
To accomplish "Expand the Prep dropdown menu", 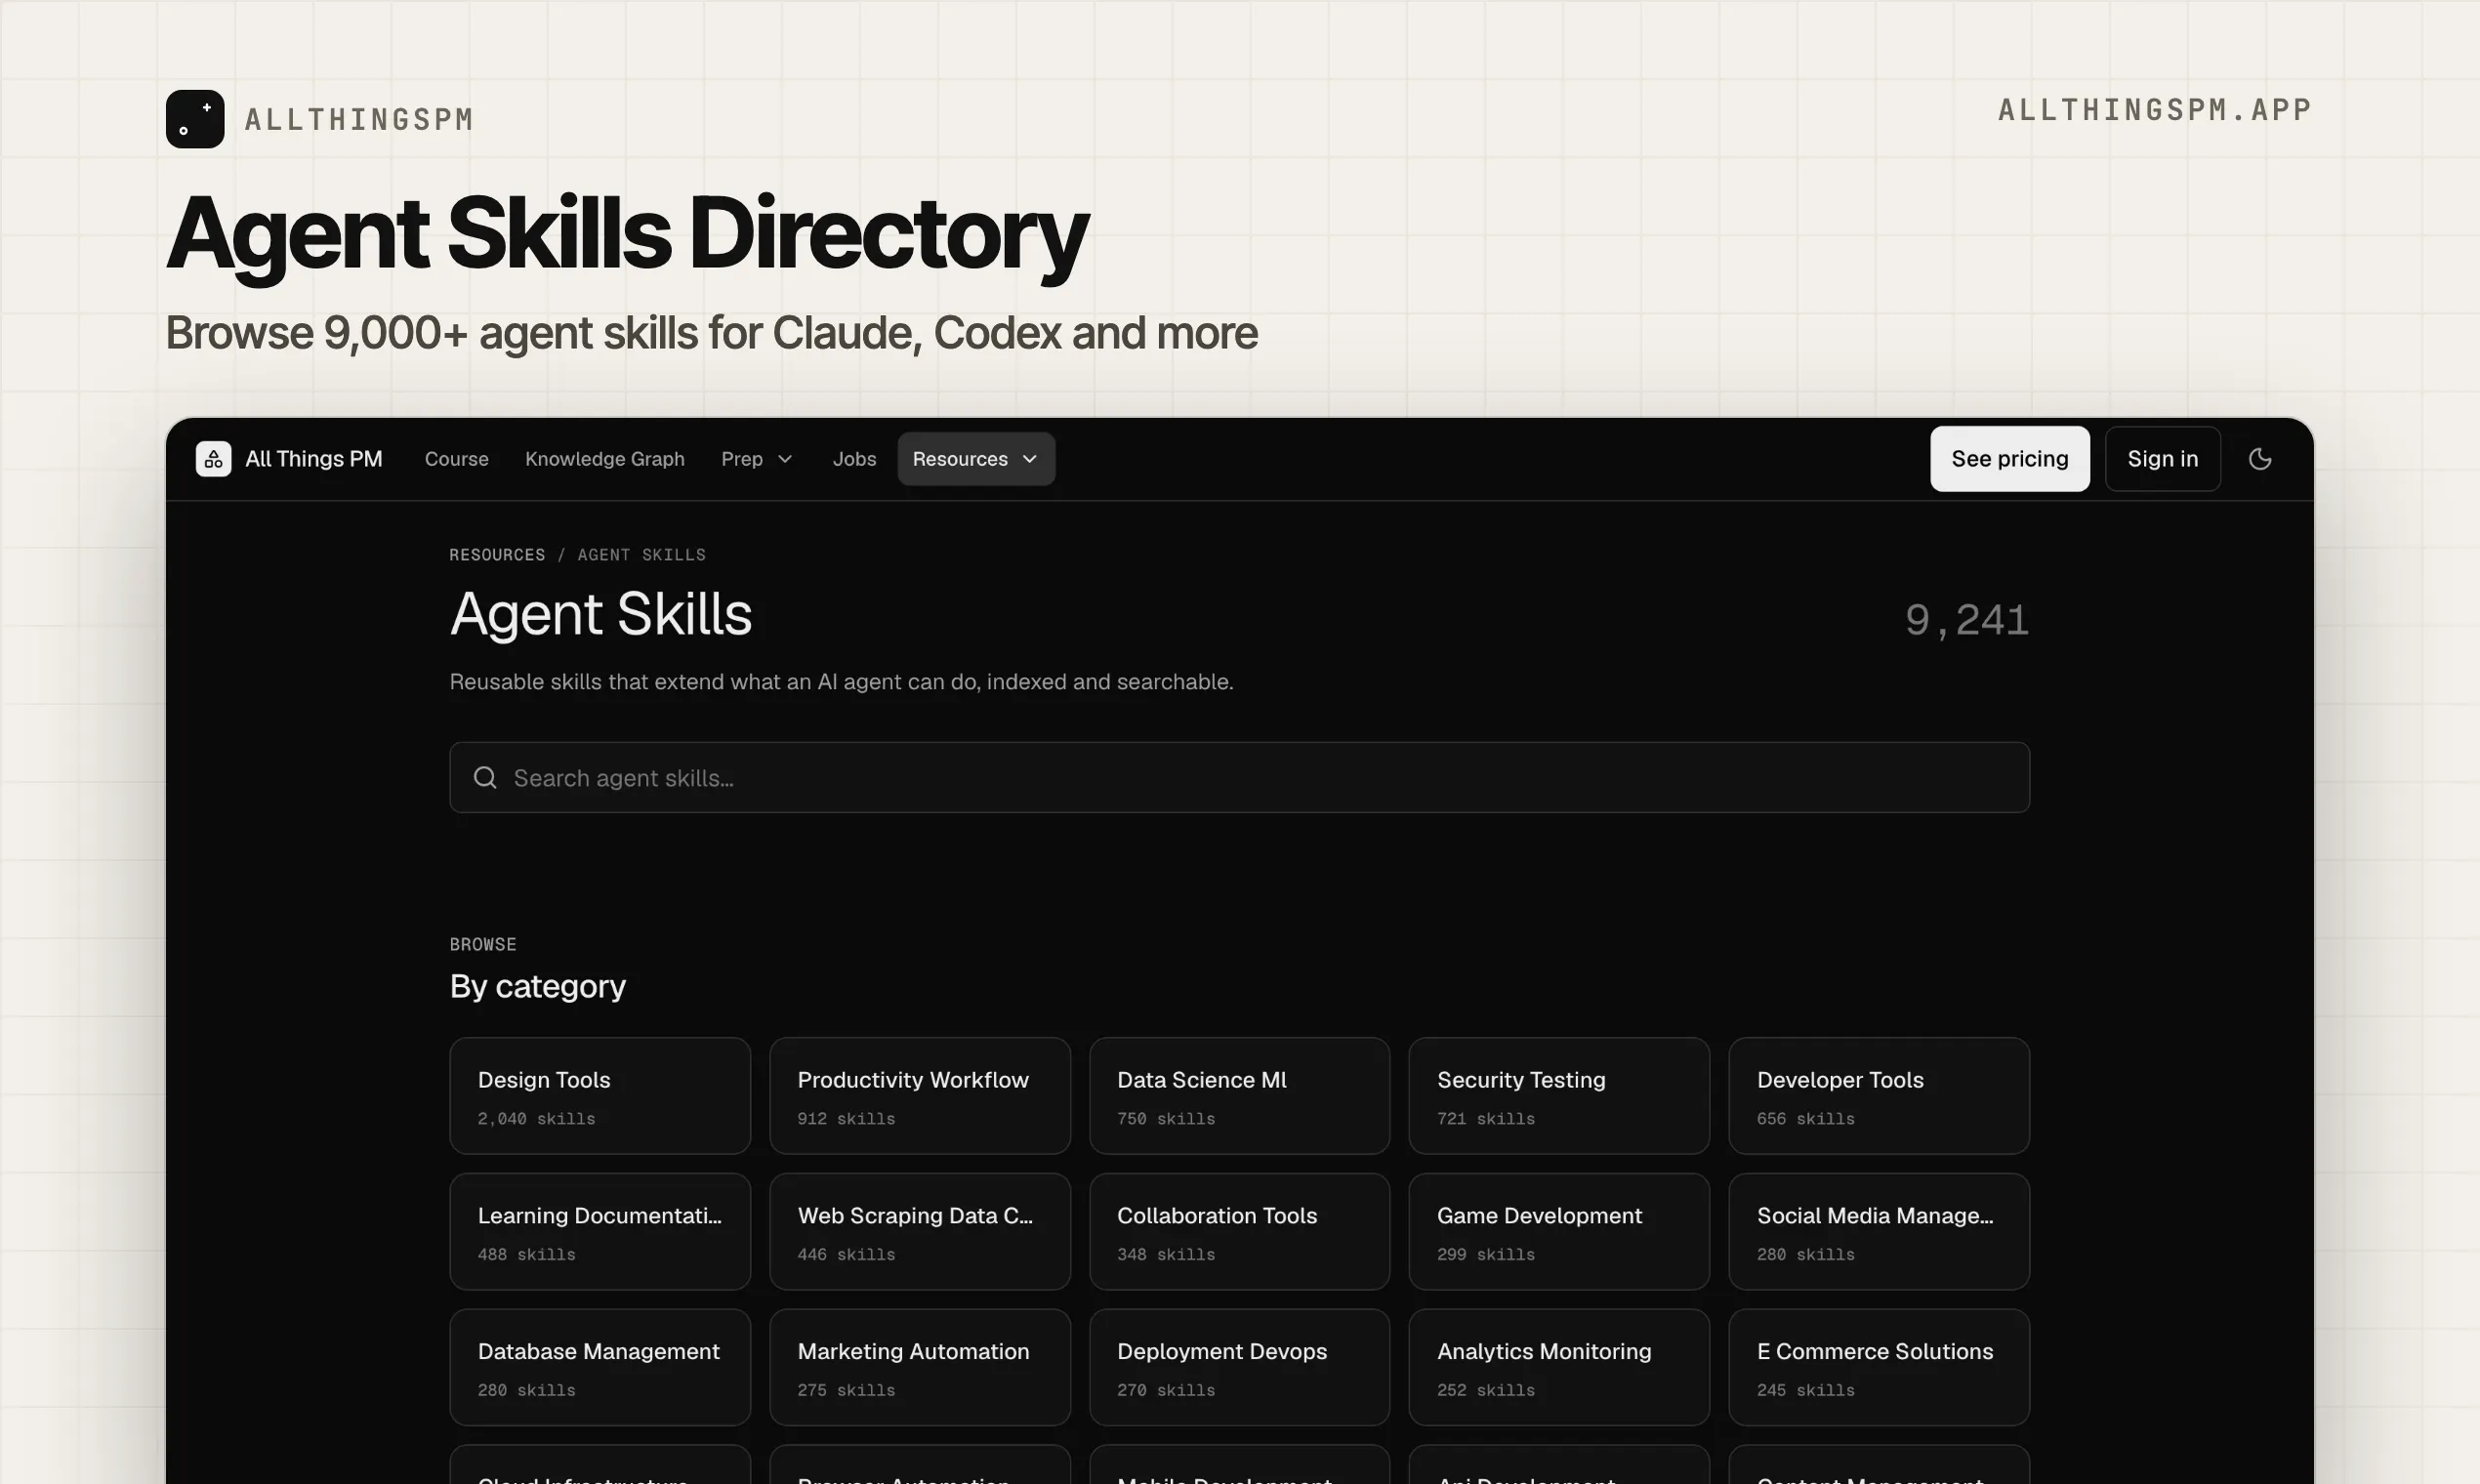I will coord(757,459).
